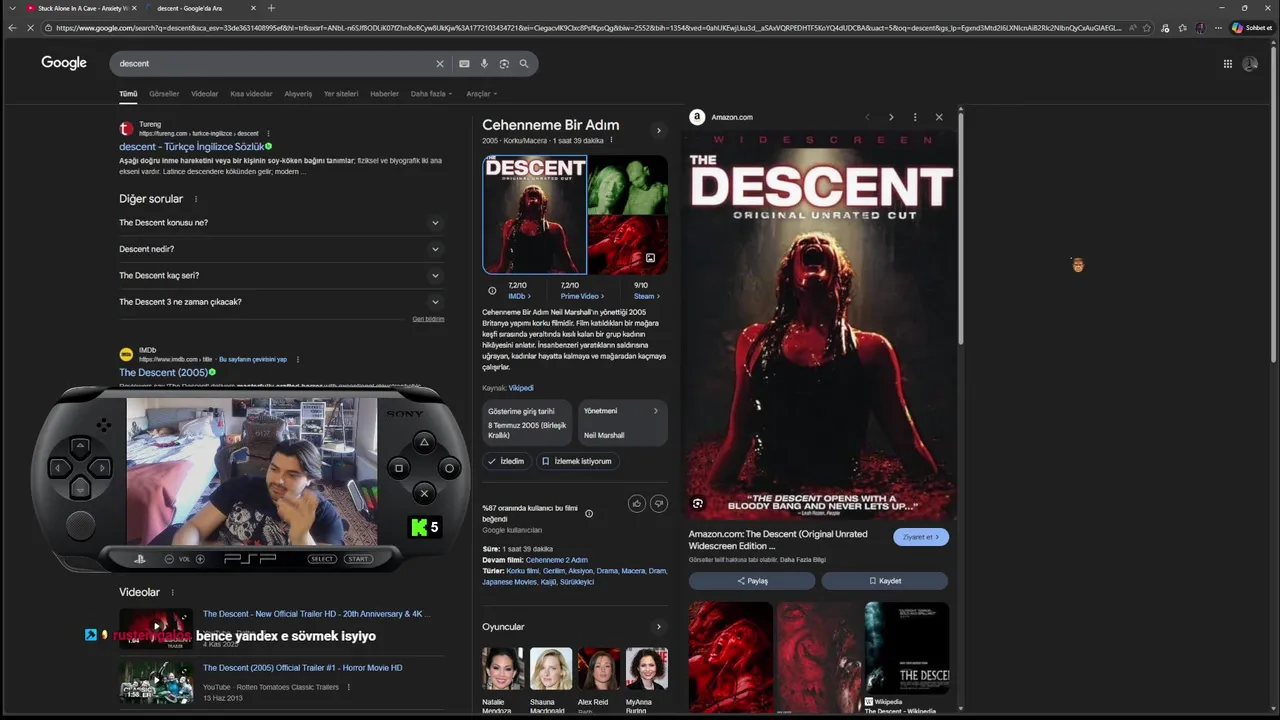Give thumbs down to the film
This screenshot has width=1280, height=720.
[658, 503]
